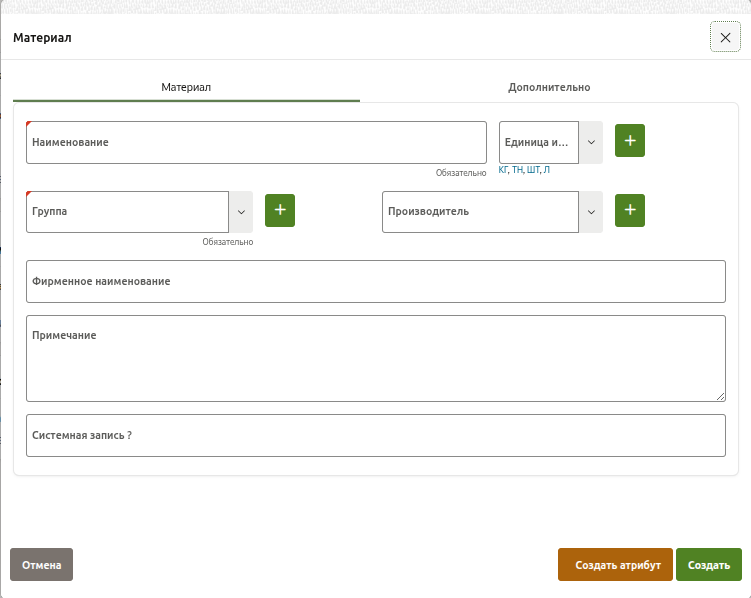
Task: Click the plus button next to unit of measure
Action: [x=629, y=142]
